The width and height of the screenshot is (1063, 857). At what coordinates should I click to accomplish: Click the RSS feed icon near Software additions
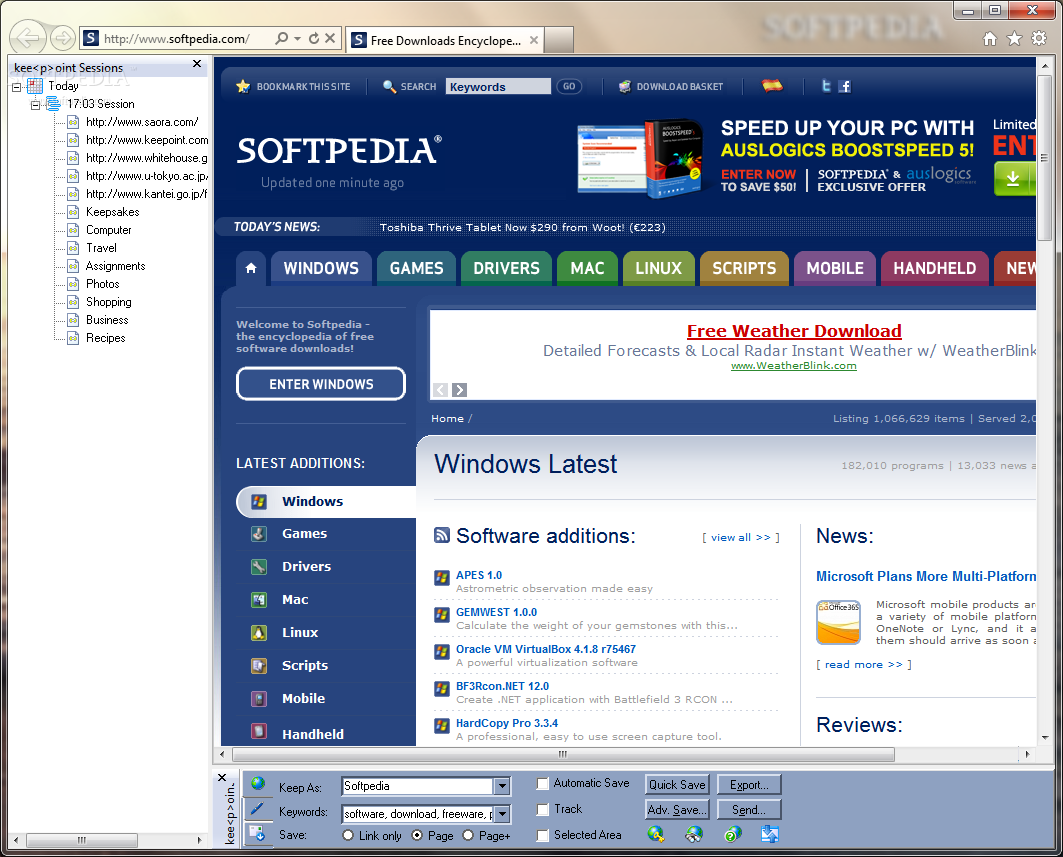pos(441,536)
